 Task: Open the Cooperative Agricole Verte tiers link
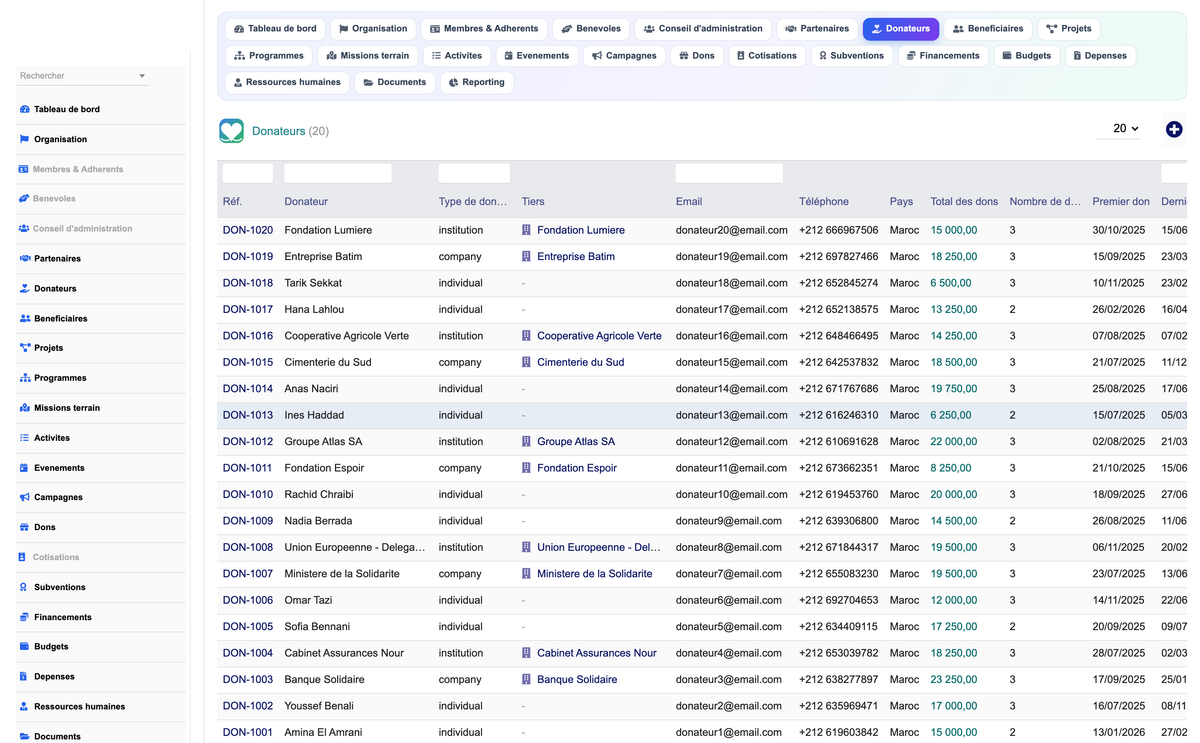click(x=599, y=336)
